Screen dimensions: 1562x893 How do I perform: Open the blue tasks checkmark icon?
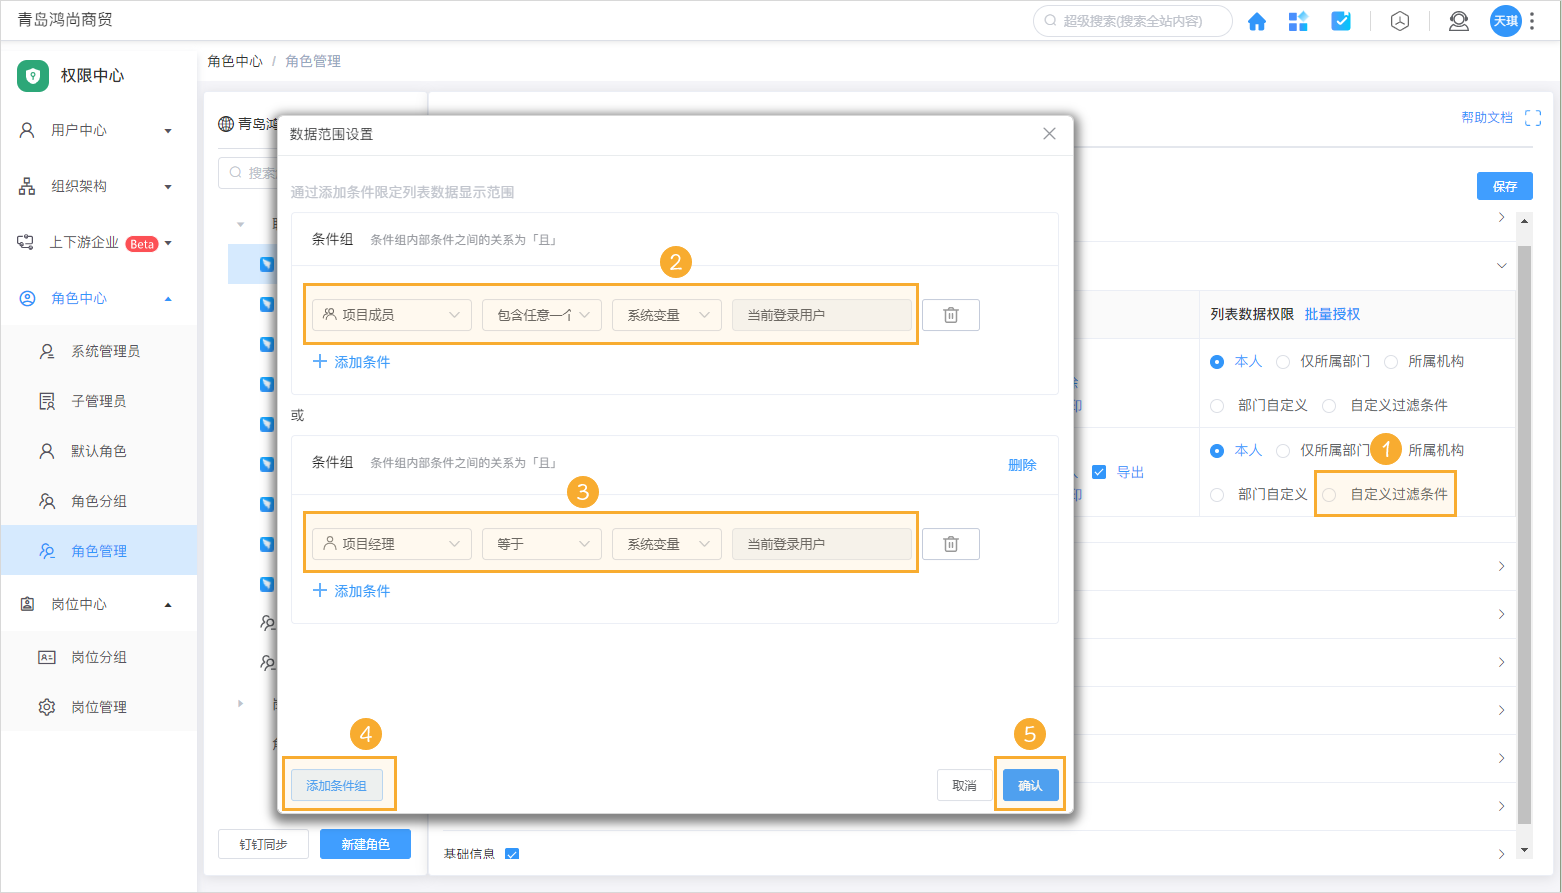coord(1340,20)
